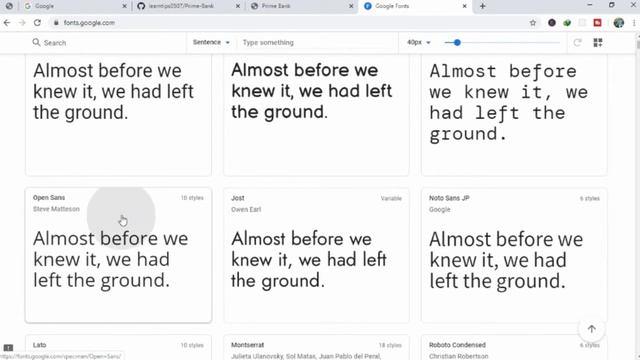Reset filters with the refresh icon

pyautogui.click(x=577, y=42)
